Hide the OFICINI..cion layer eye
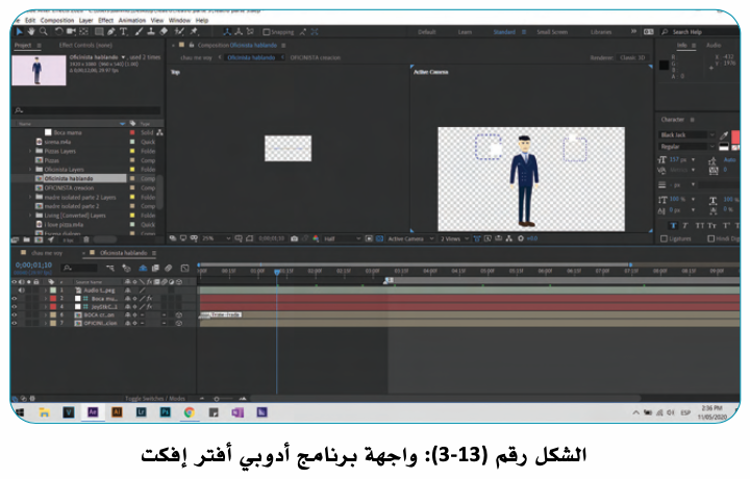This screenshot has width=750, height=479. tap(14, 323)
